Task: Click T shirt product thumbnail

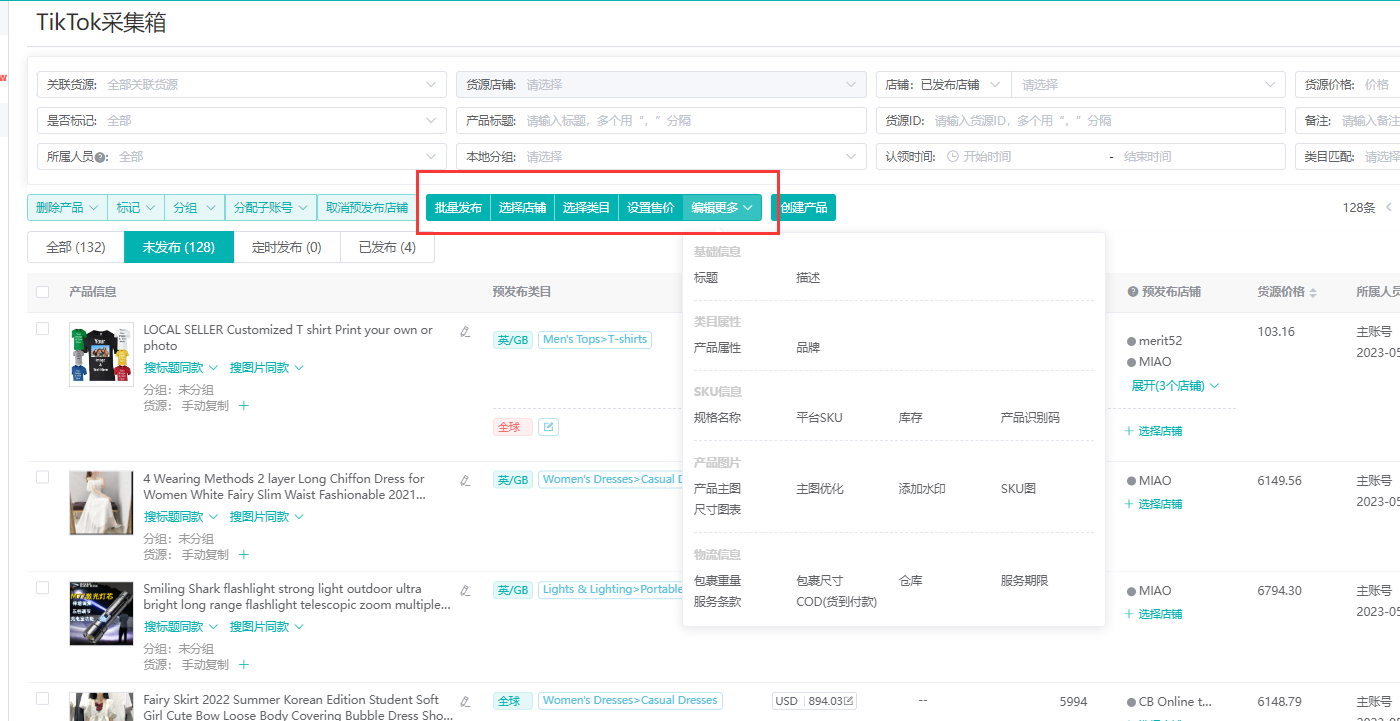Action: click(101, 354)
